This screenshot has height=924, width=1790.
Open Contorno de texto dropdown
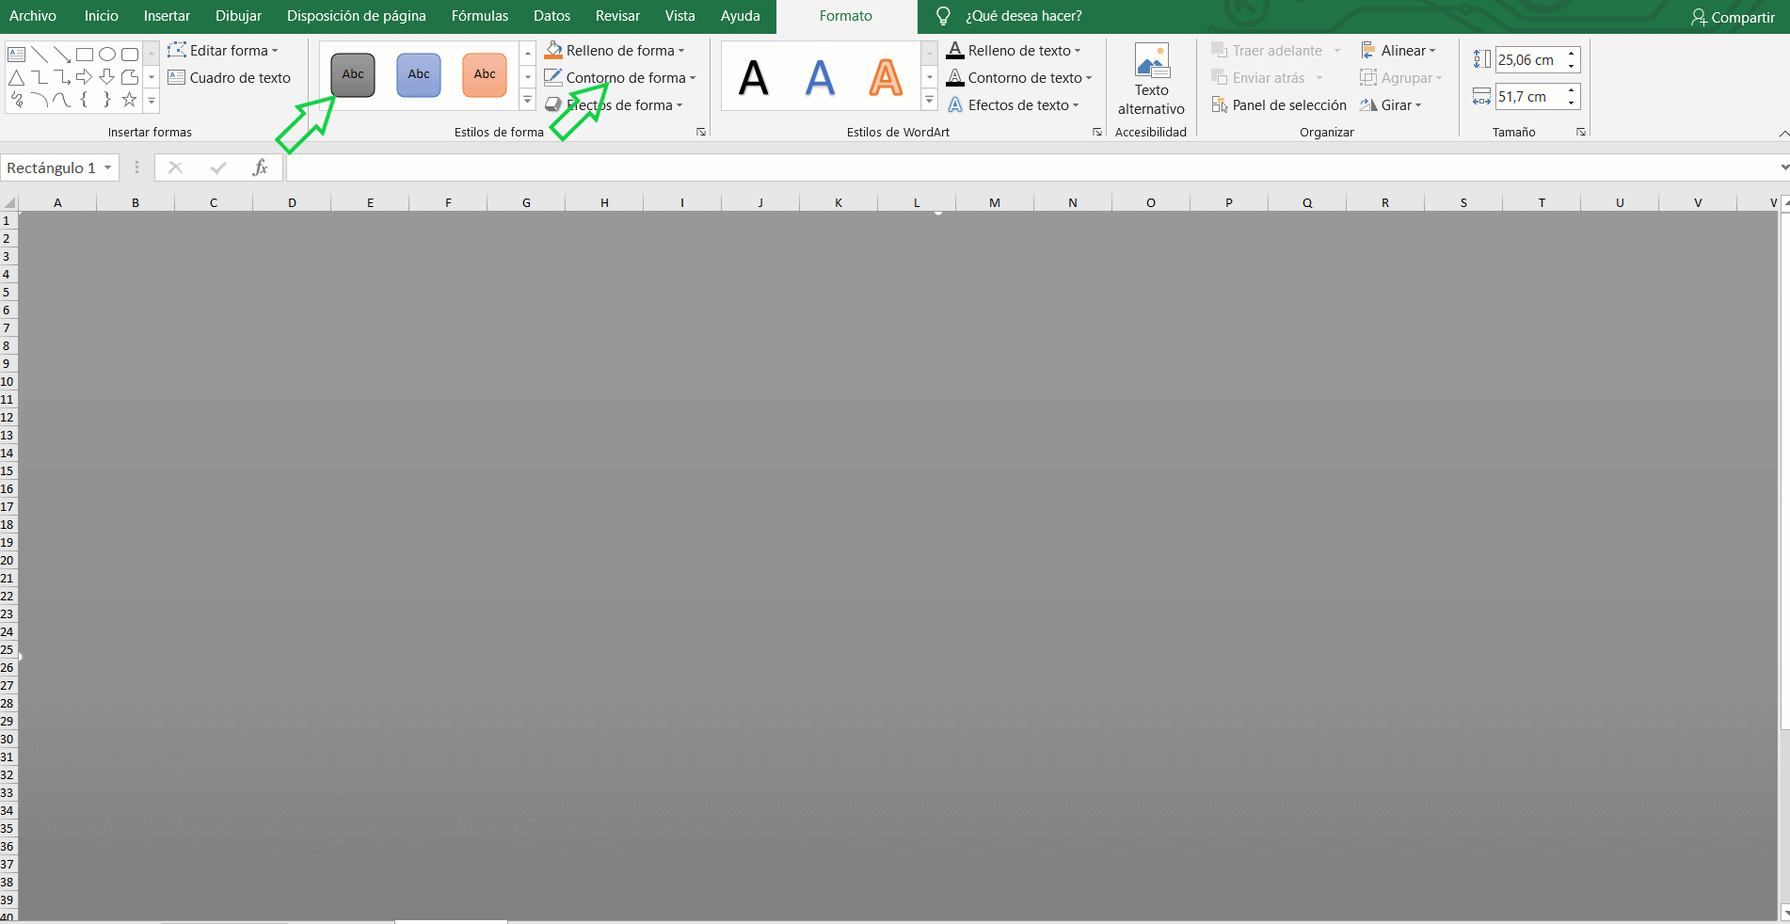[x=1020, y=78]
